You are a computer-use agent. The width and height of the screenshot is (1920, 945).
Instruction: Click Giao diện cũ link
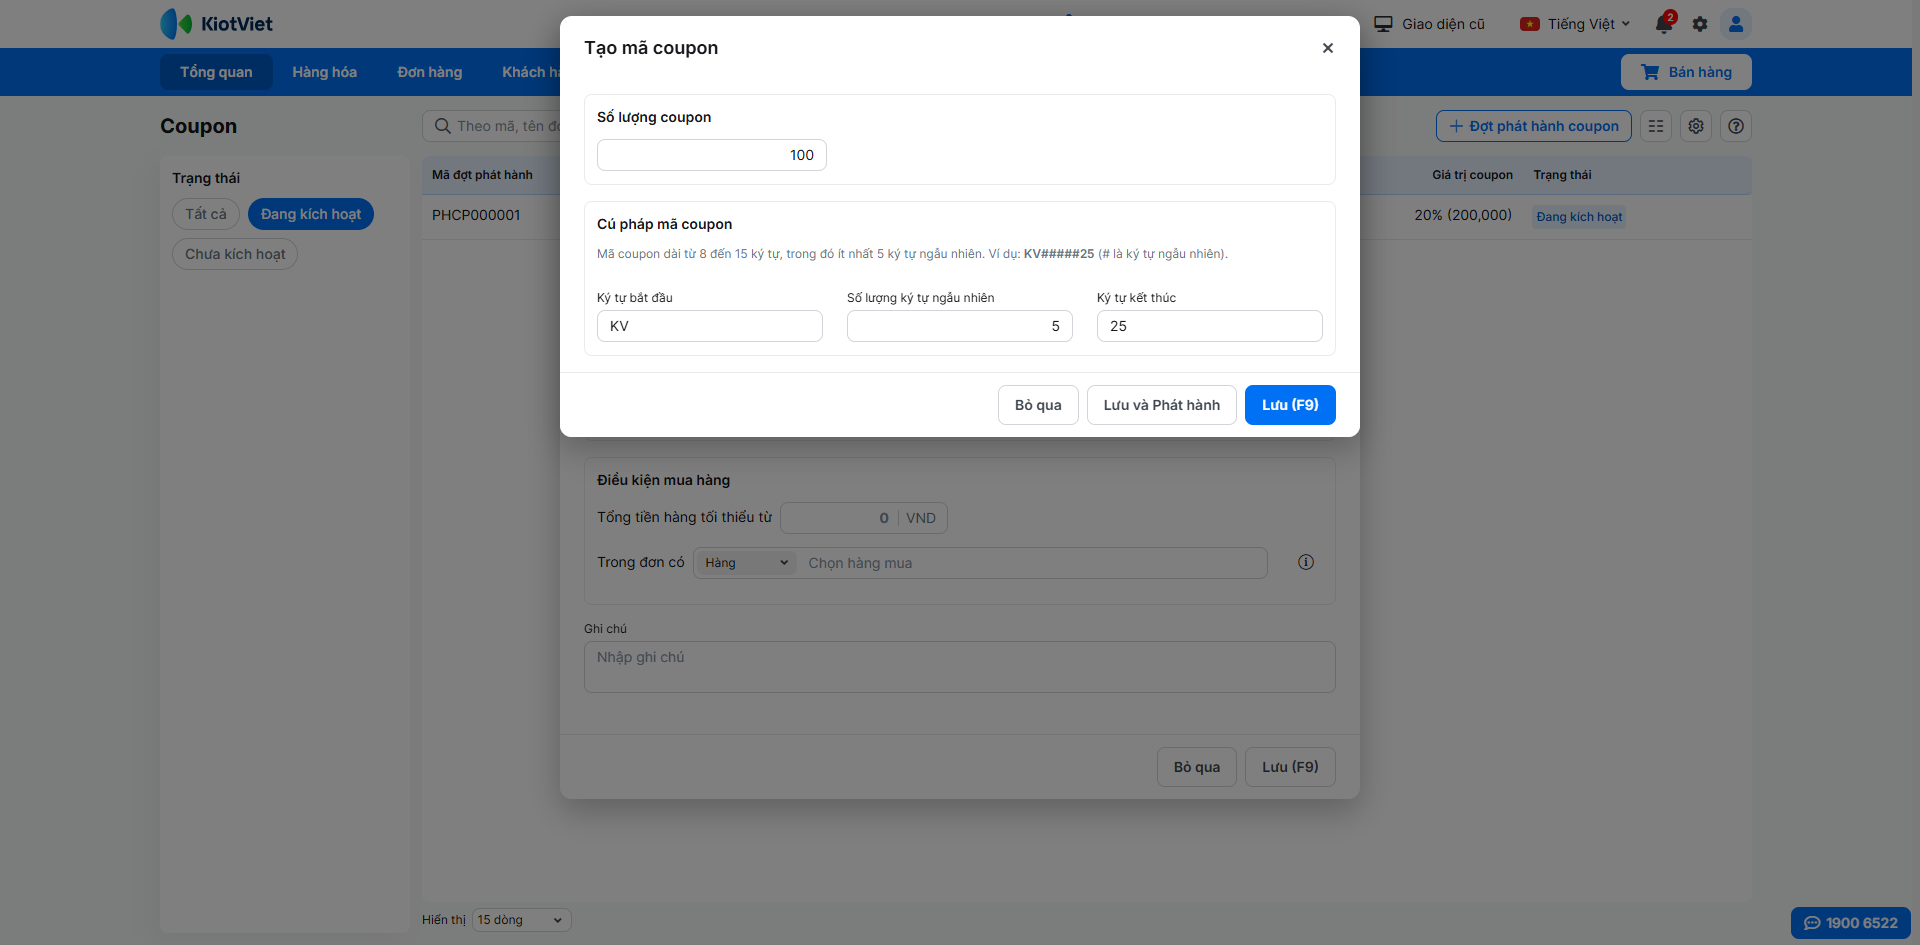pos(1443,24)
